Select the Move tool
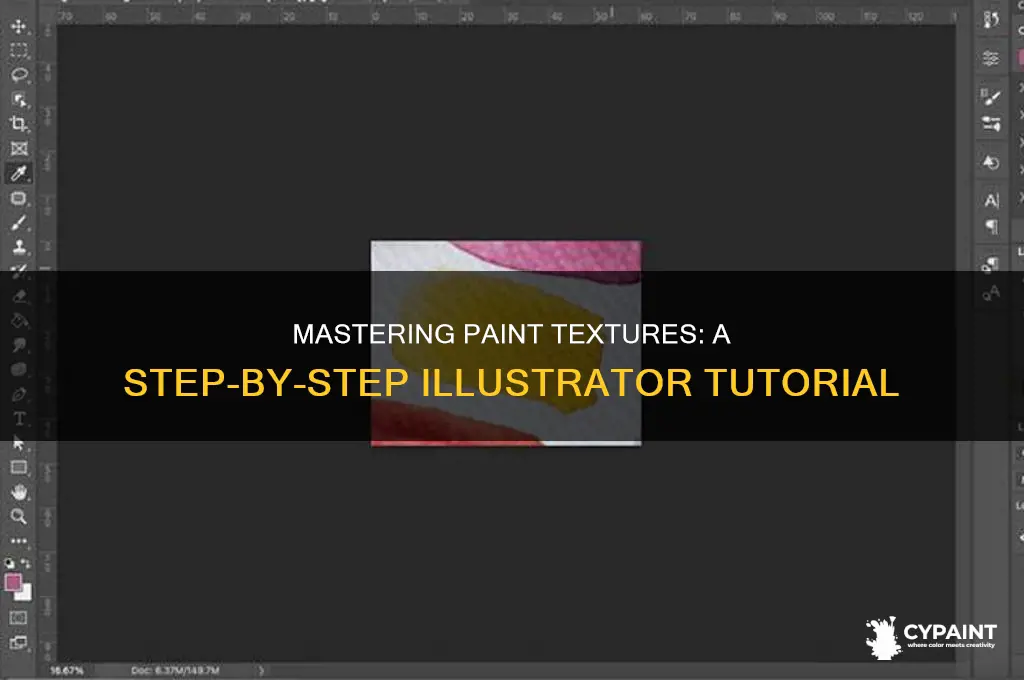 tap(18, 26)
